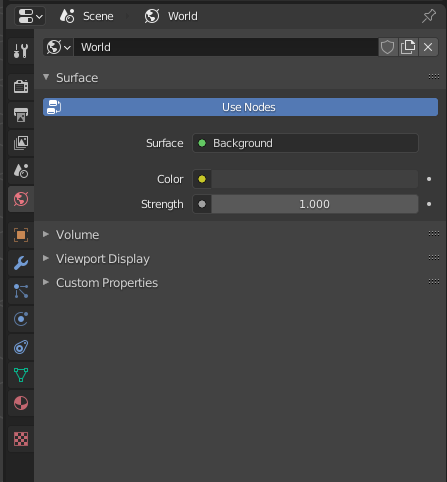Open the Scene properties tab
This screenshot has height=482, width=447.
pos(21,171)
